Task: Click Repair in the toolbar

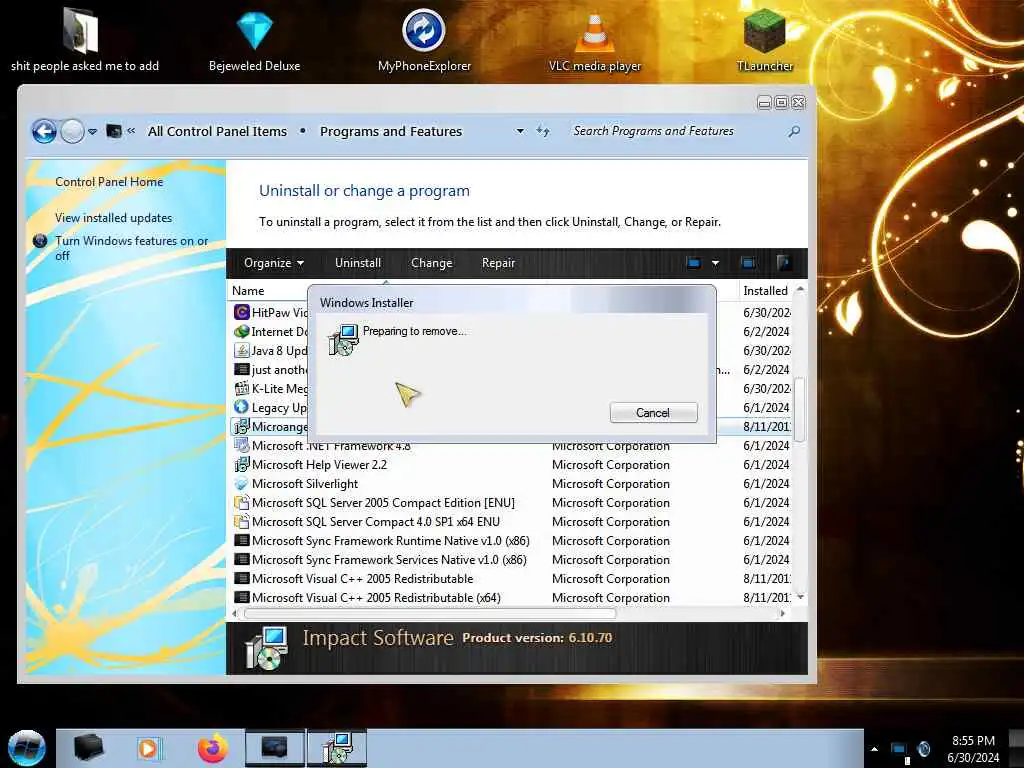Action: pos(498,263)
